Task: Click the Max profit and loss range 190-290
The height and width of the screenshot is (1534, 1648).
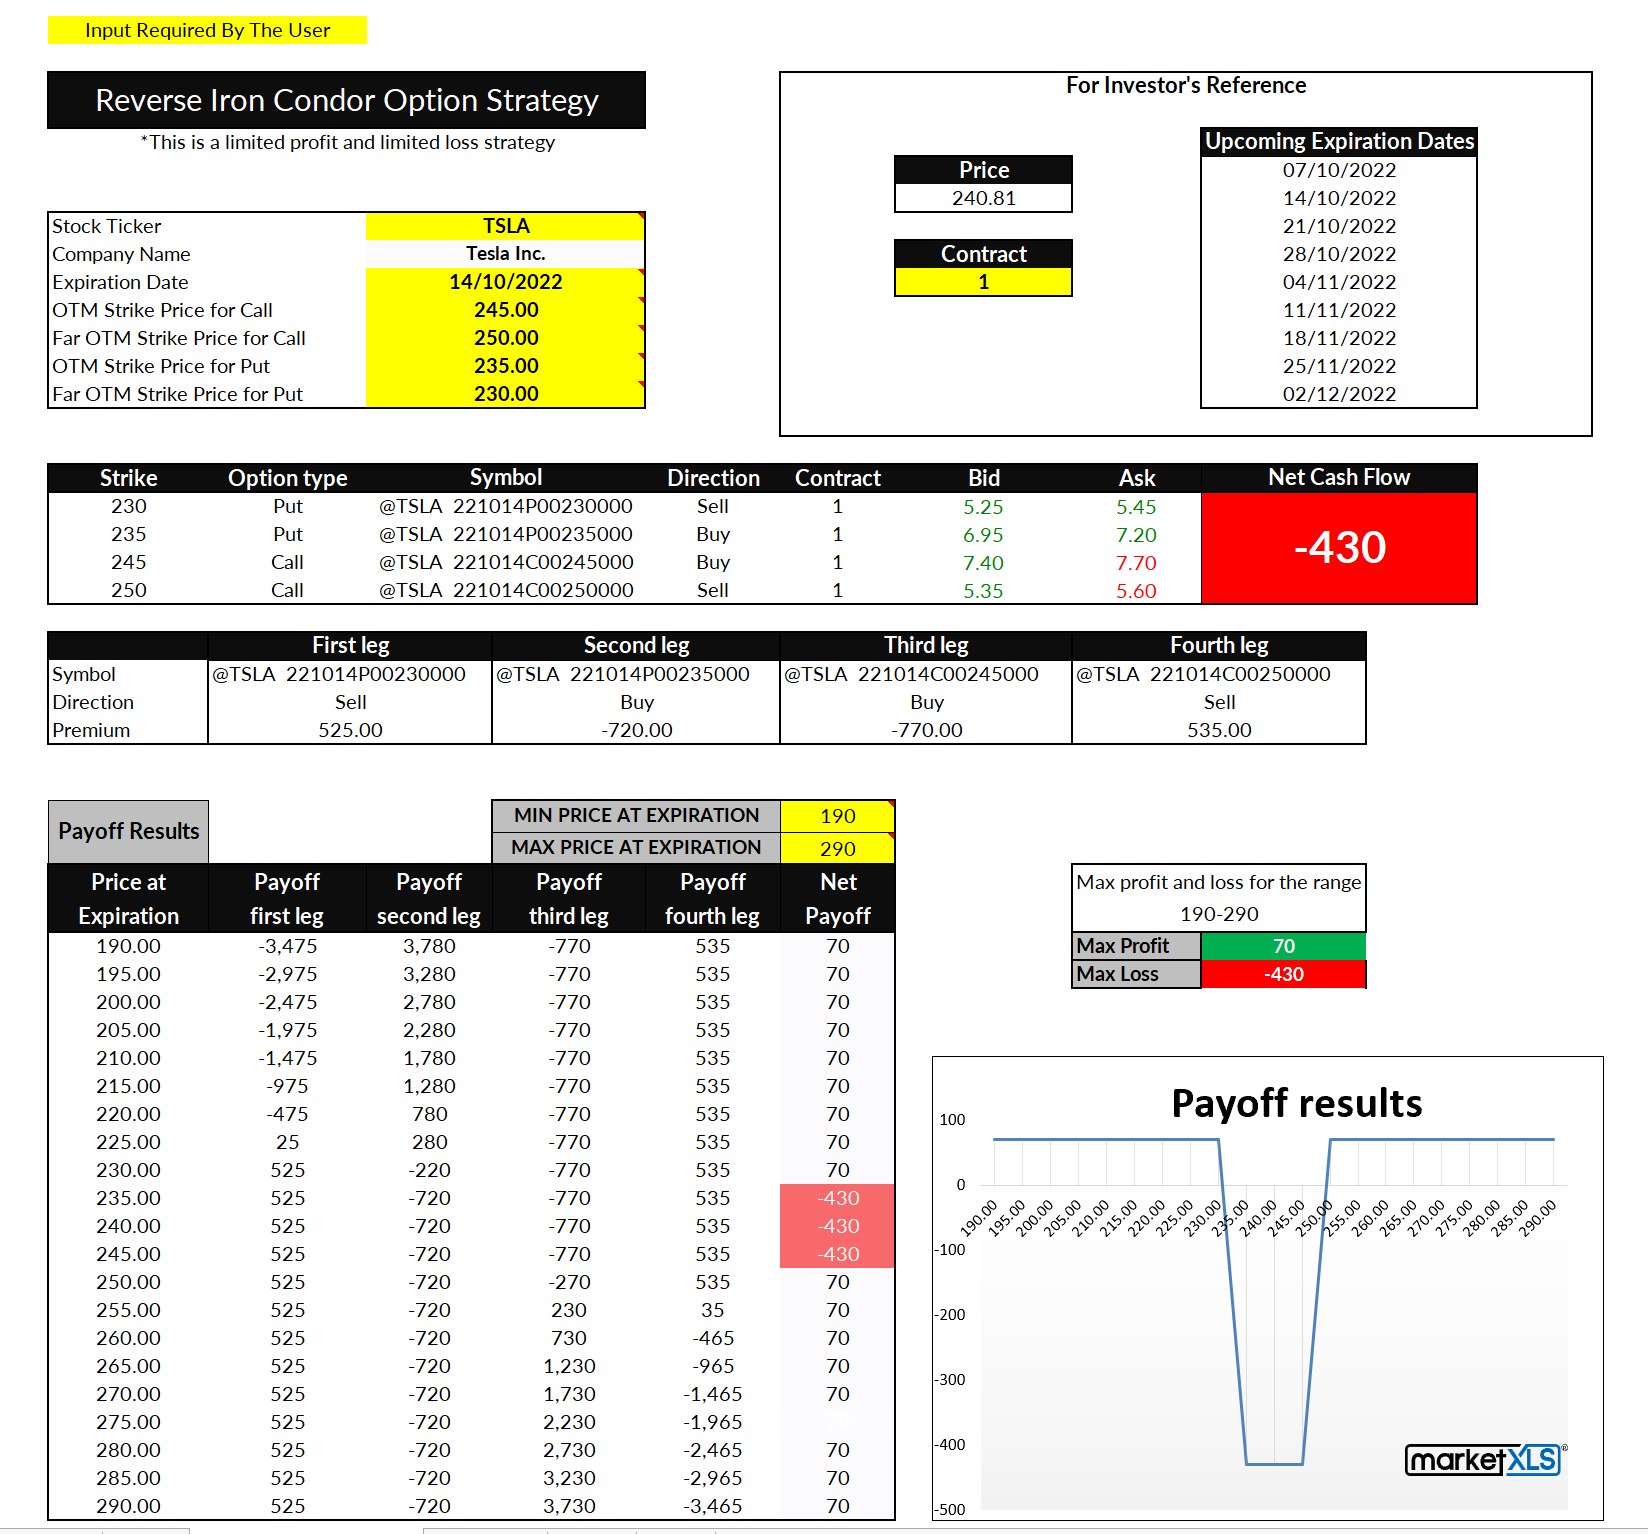Action: tap(1219, 914)
